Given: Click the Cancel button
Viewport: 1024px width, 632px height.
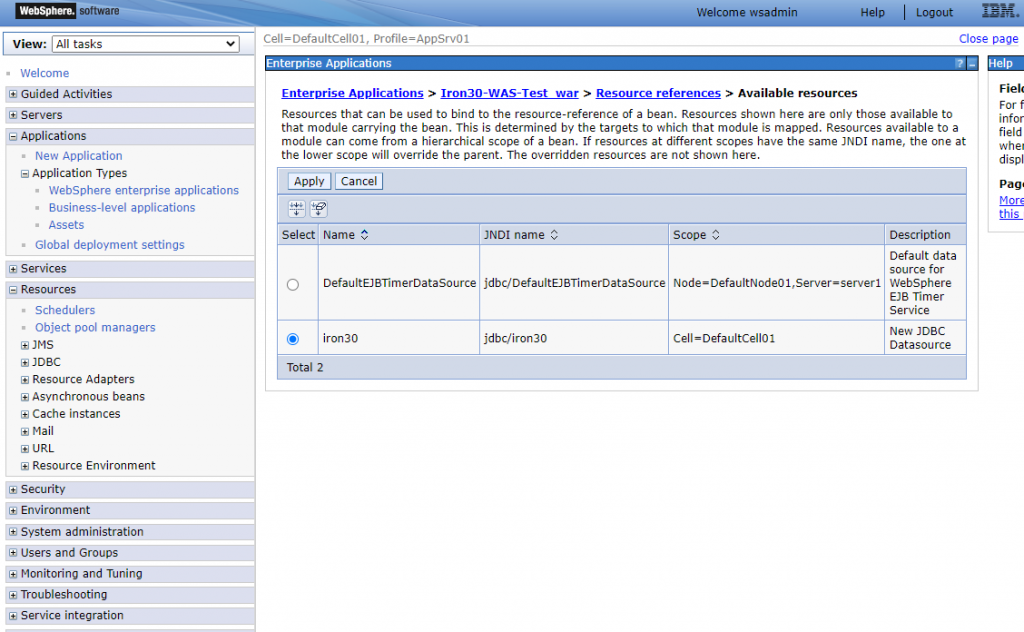Looking at the screenshot, I should pos(359,182).
